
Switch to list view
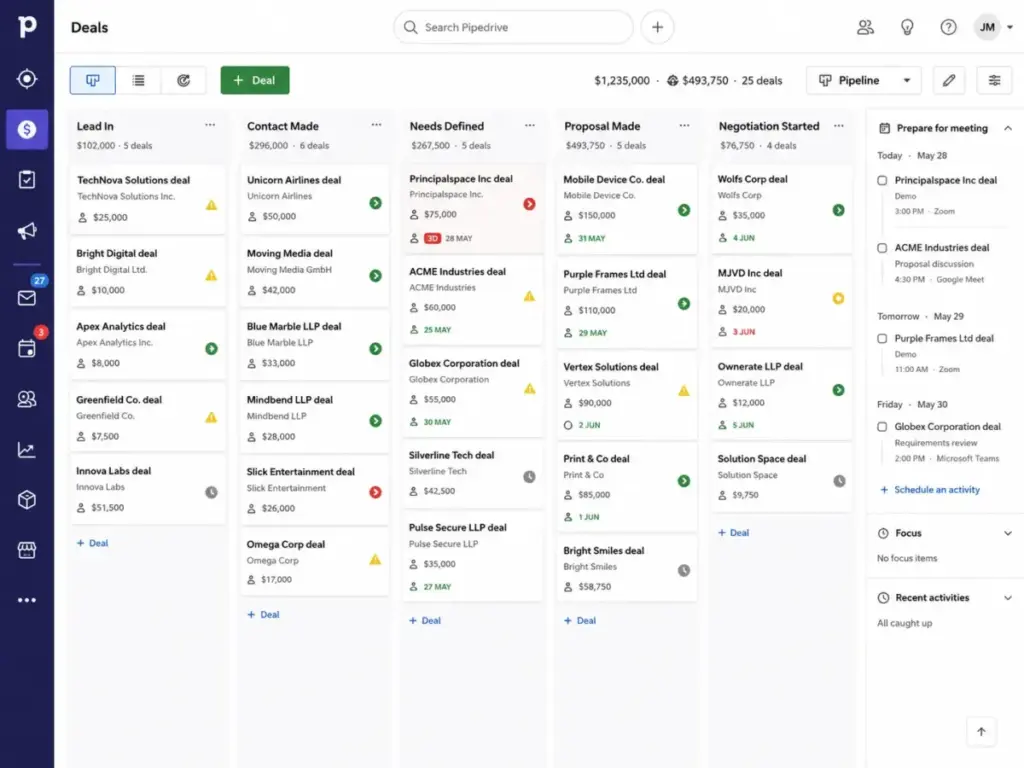[x=138, y=80]
